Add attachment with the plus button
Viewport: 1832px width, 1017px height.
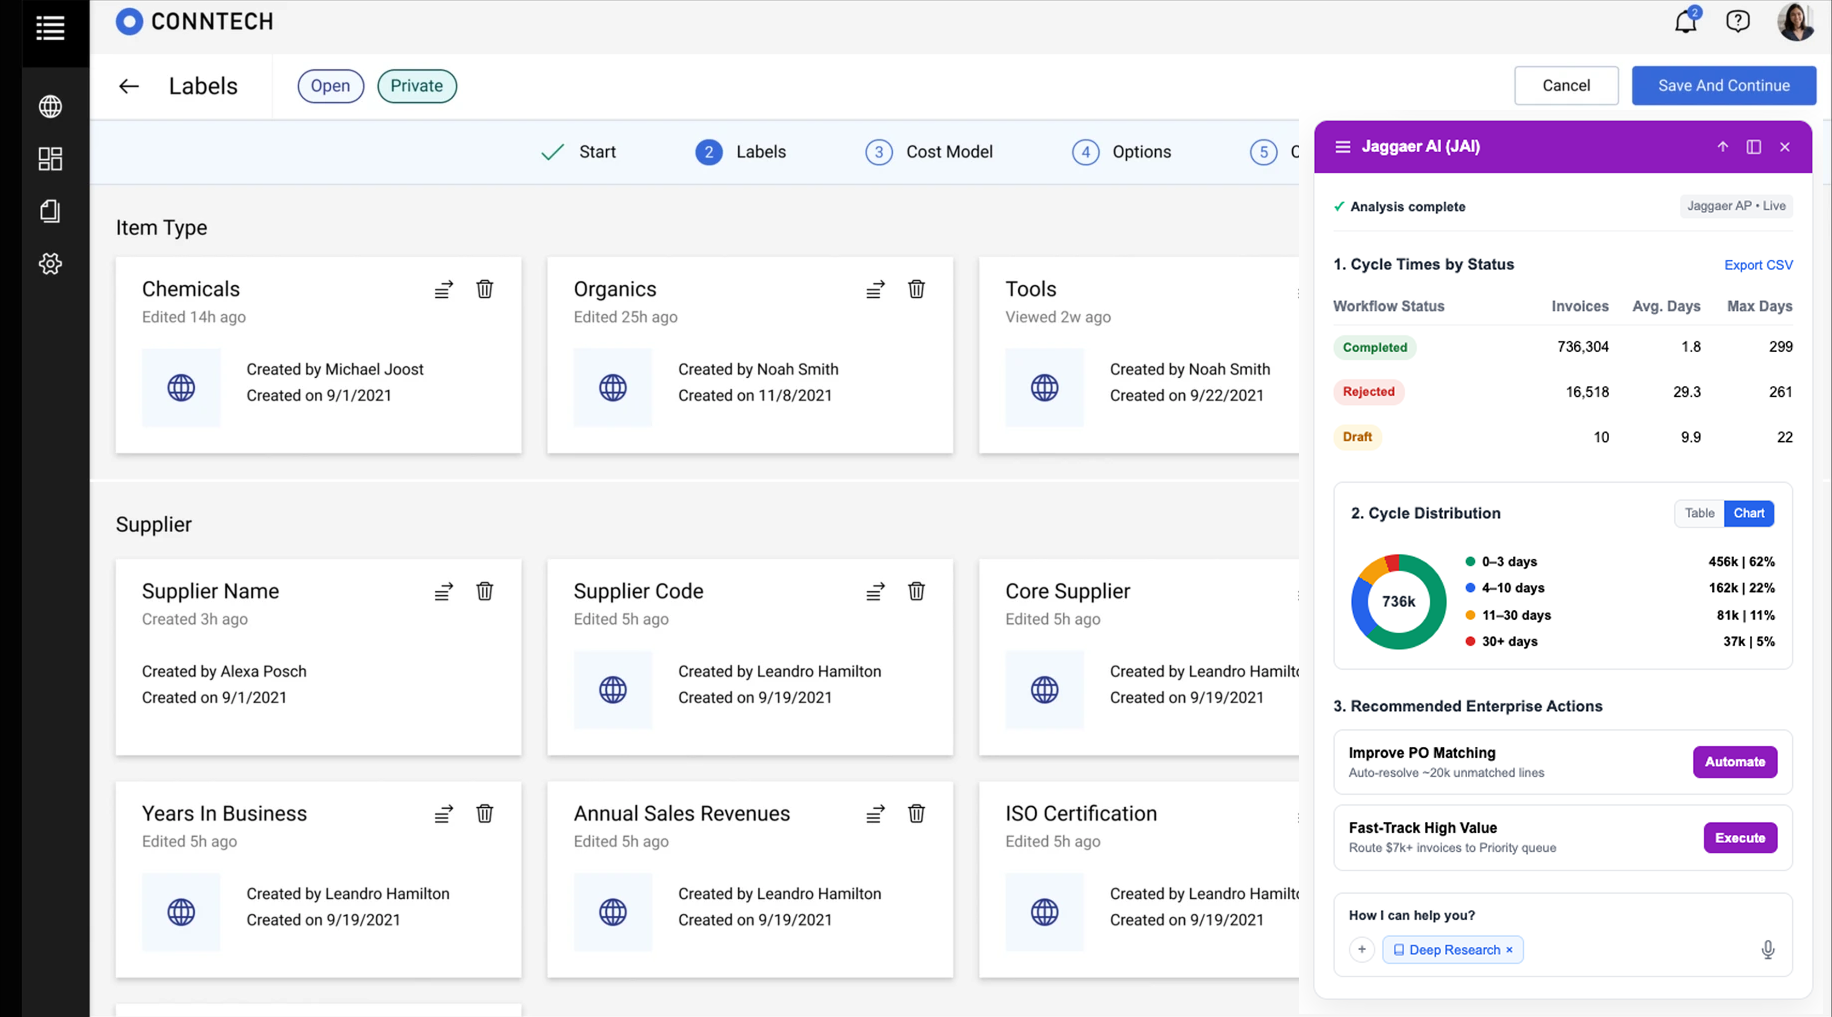pos(1362,950)
